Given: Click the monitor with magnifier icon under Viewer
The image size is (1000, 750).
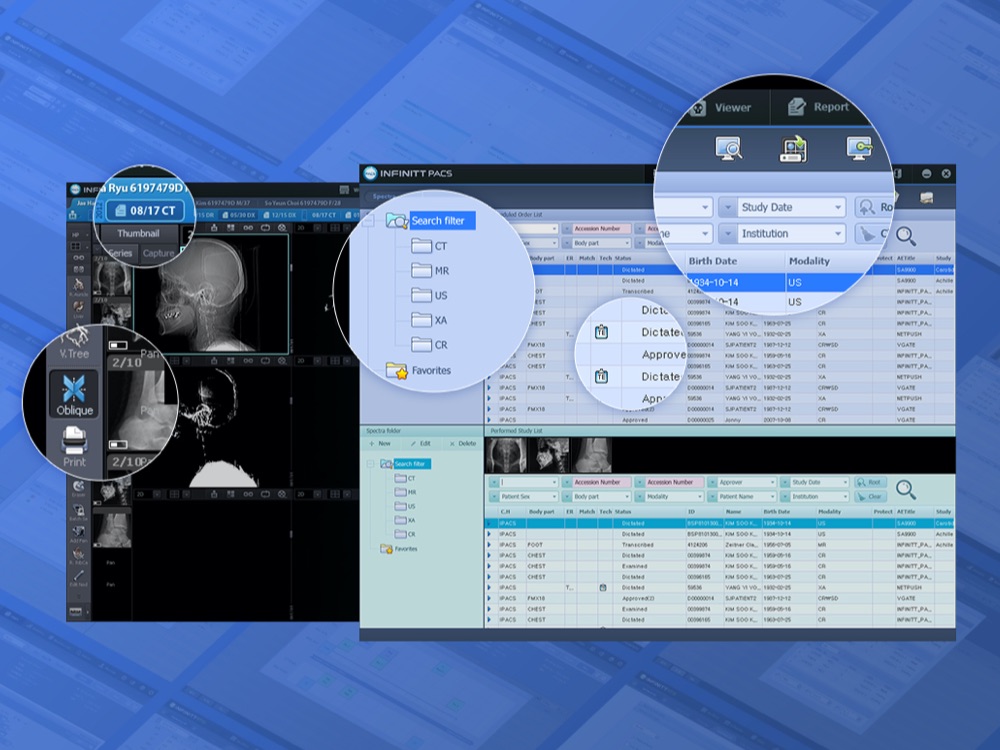Looking at the screenshot, I should click(x=728, y=150).
